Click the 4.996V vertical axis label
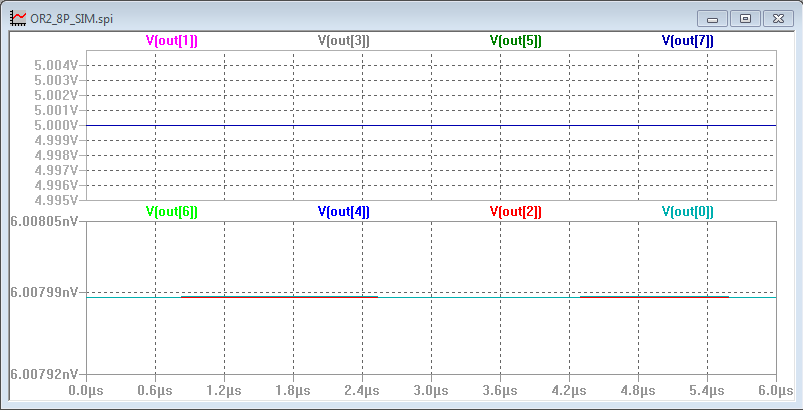Screen dimensions: 803x410 coord(56,185)
